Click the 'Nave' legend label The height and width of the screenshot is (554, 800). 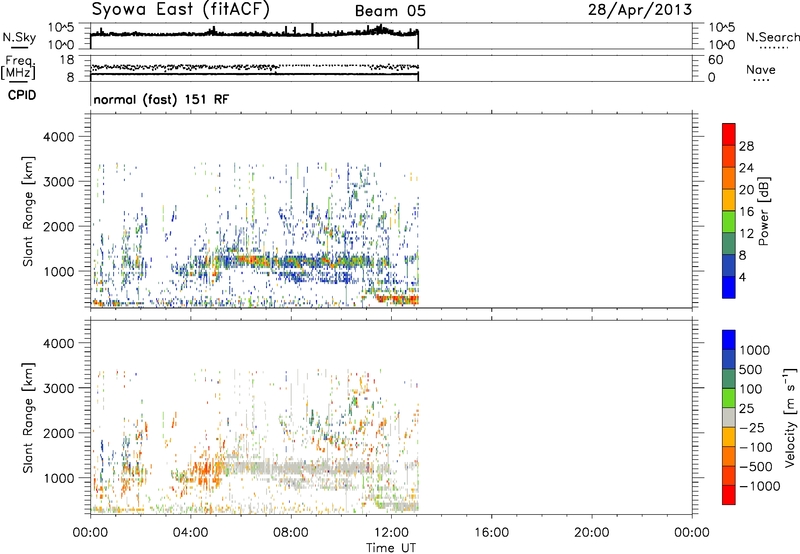pyautogui.click(x=761, y=69)
